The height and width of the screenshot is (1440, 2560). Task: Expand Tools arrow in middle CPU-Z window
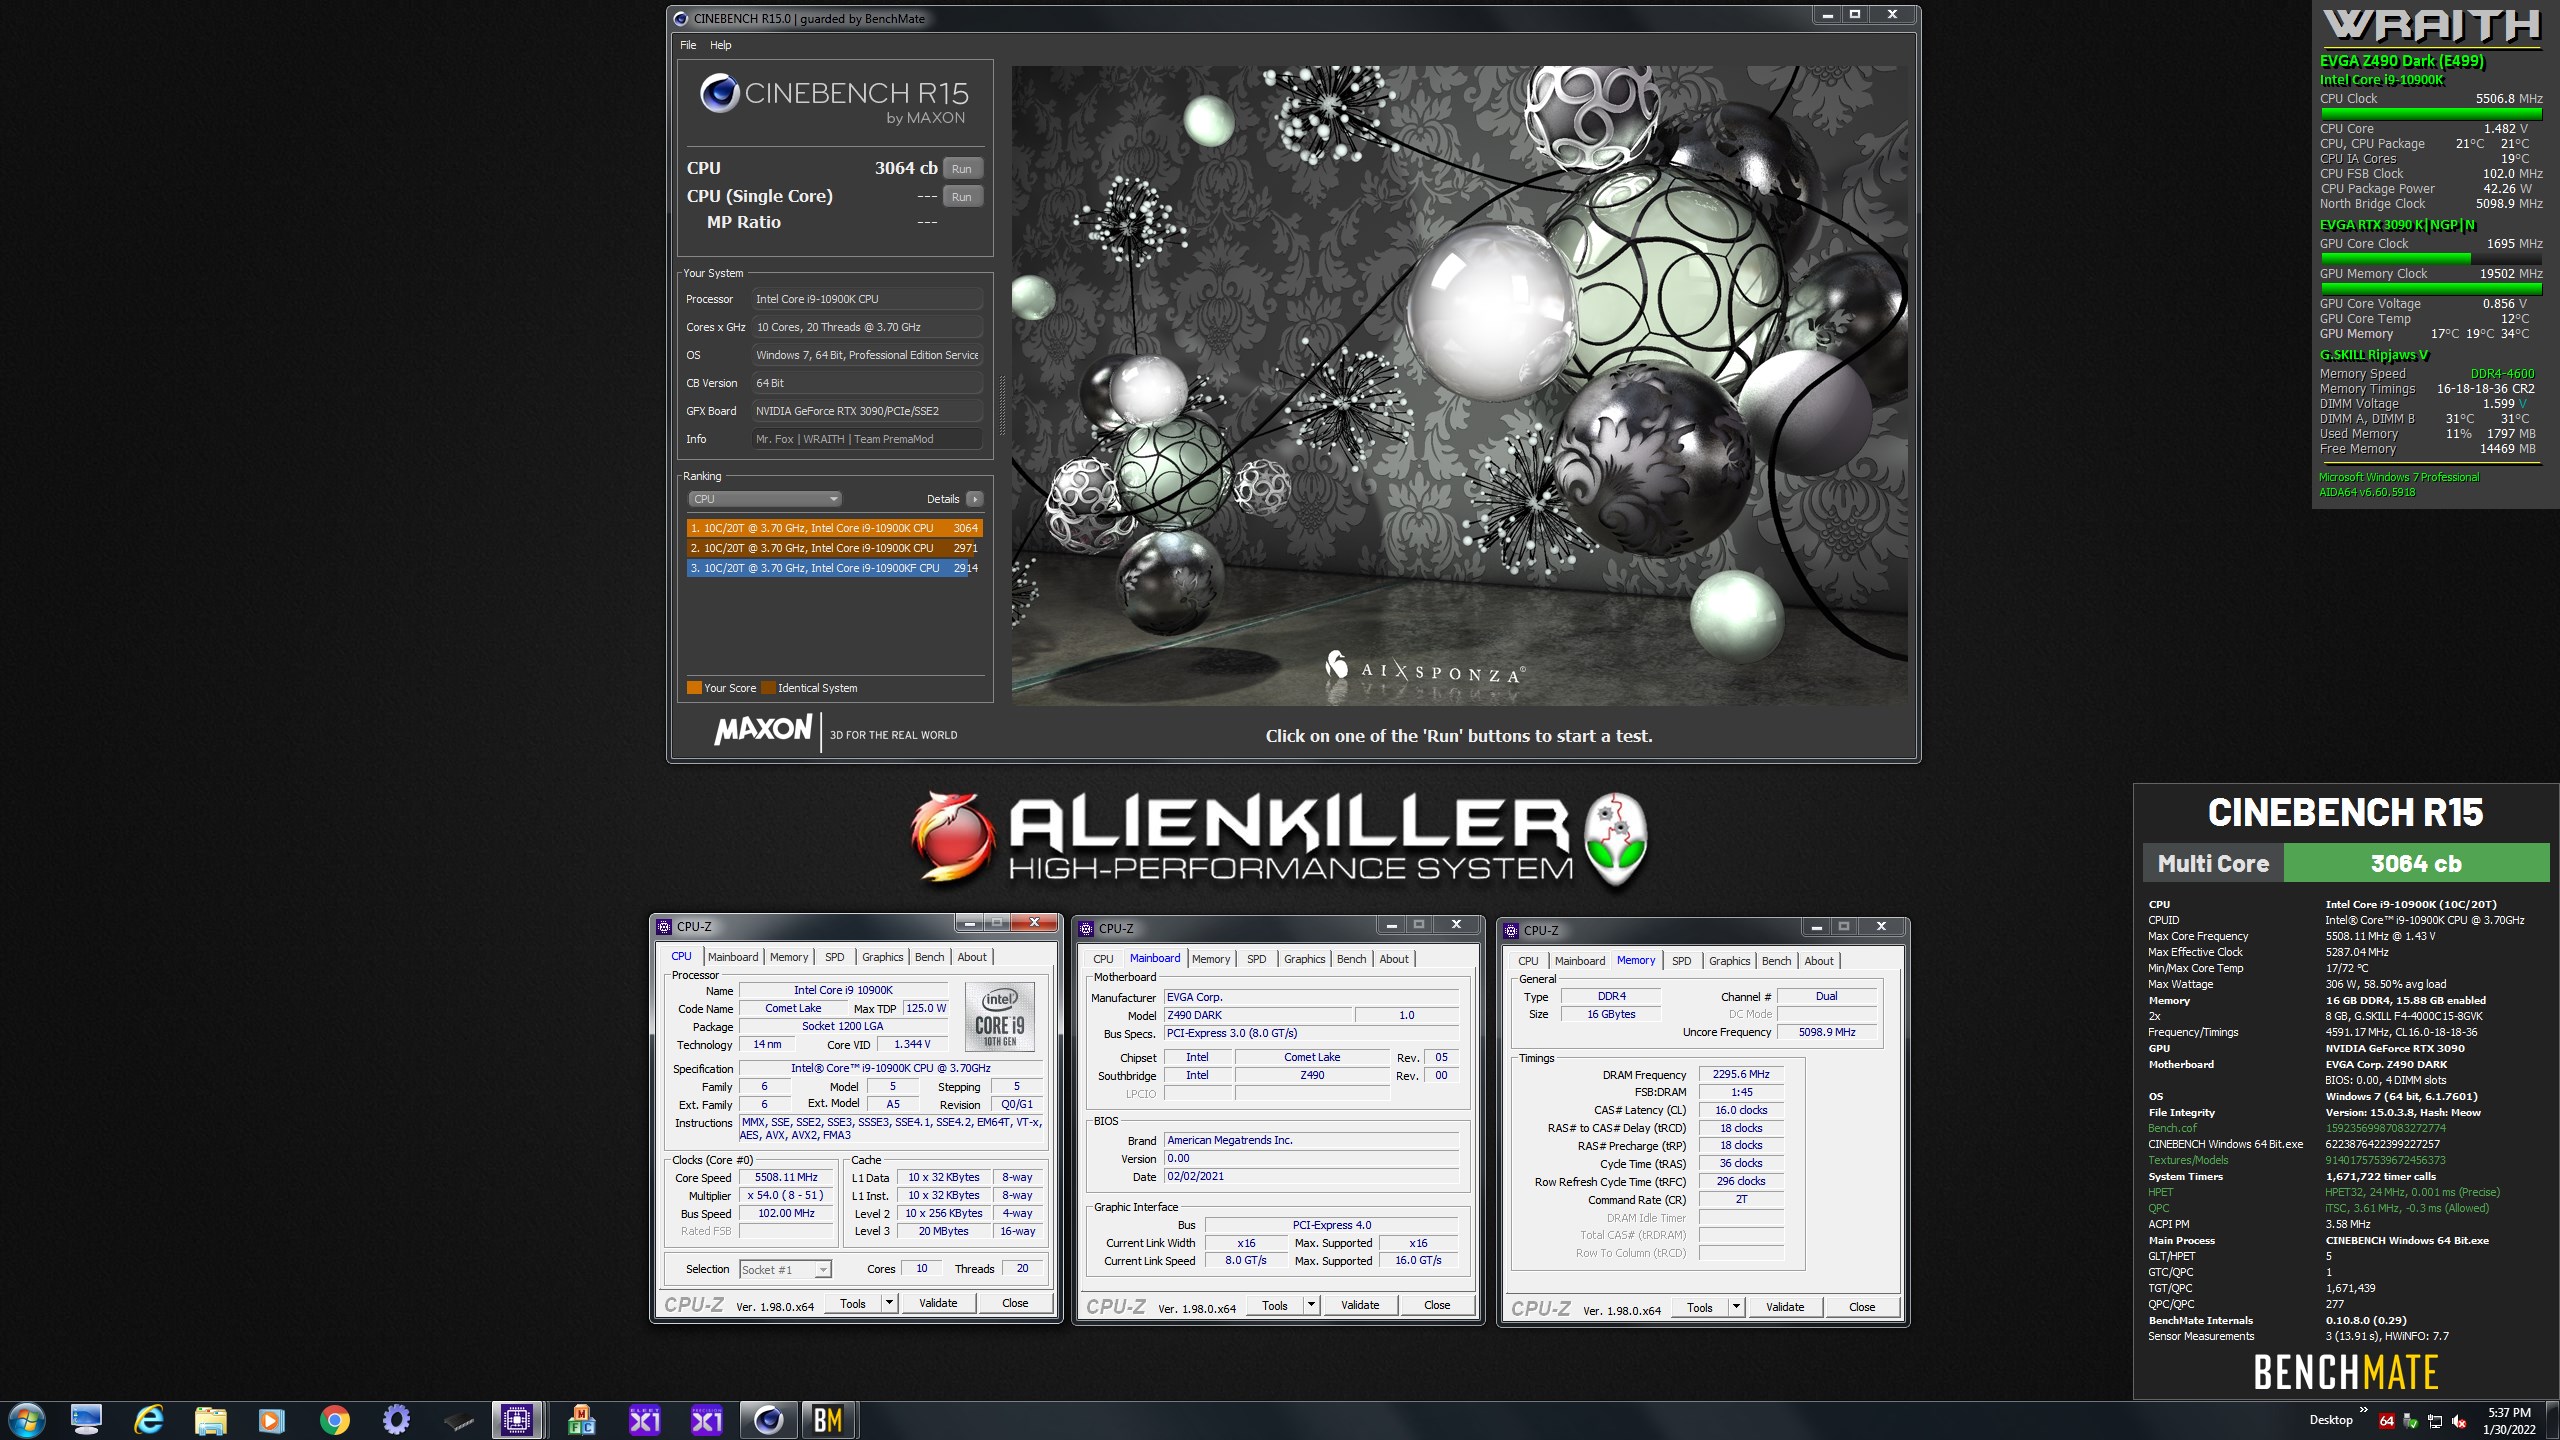[1310, 1305]
